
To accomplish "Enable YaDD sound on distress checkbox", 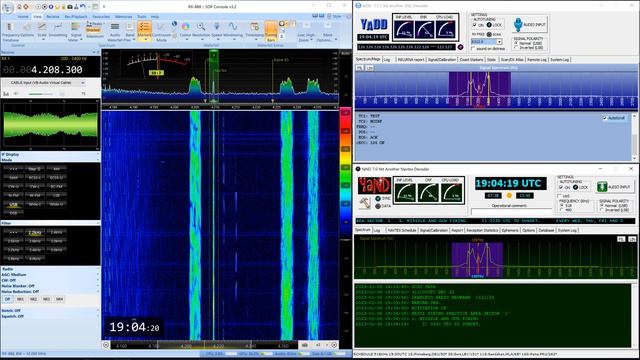I will pos(473,49).
